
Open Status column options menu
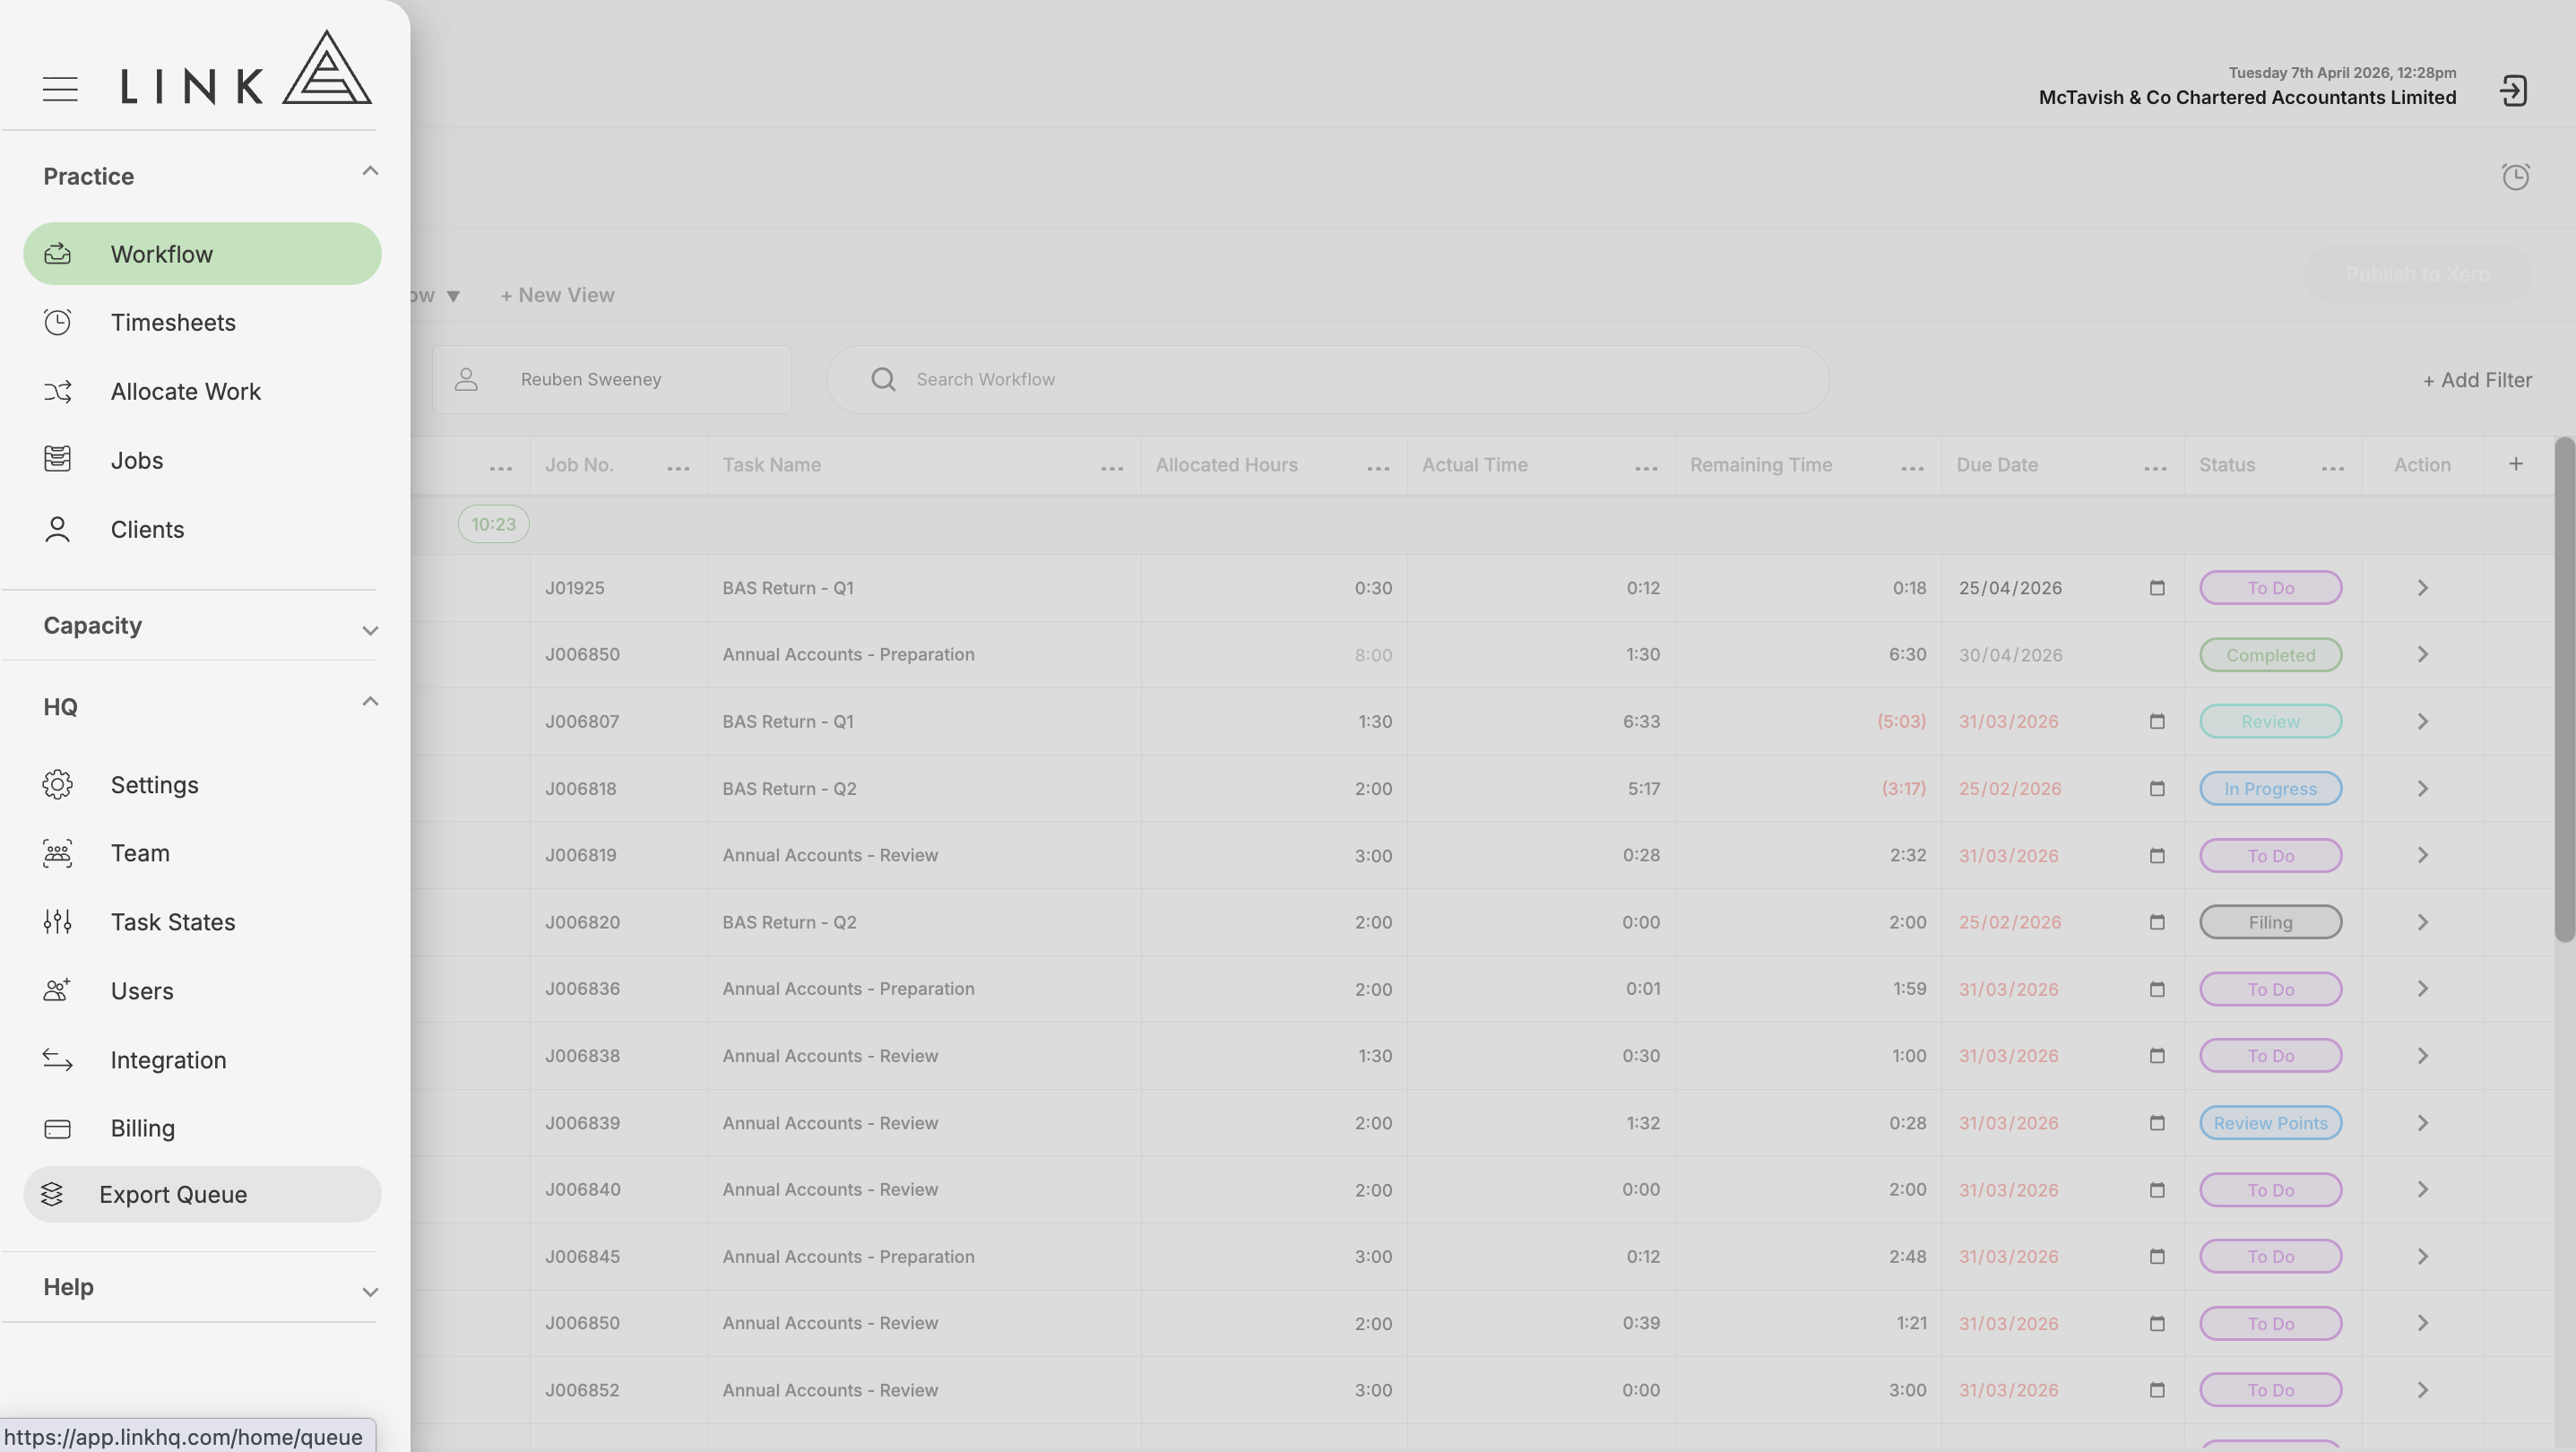coord(2333,469)
